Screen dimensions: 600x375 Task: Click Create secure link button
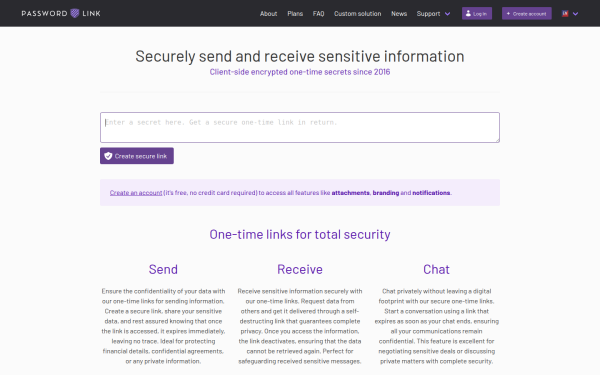(x=137, y=156)
